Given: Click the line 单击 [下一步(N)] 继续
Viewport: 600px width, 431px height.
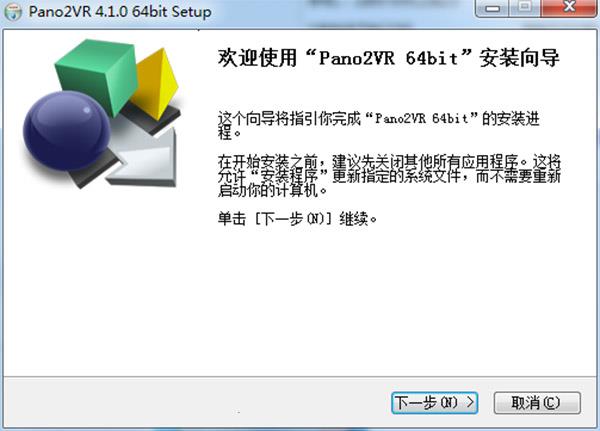Looking at the screenshot, I should 298,219.
